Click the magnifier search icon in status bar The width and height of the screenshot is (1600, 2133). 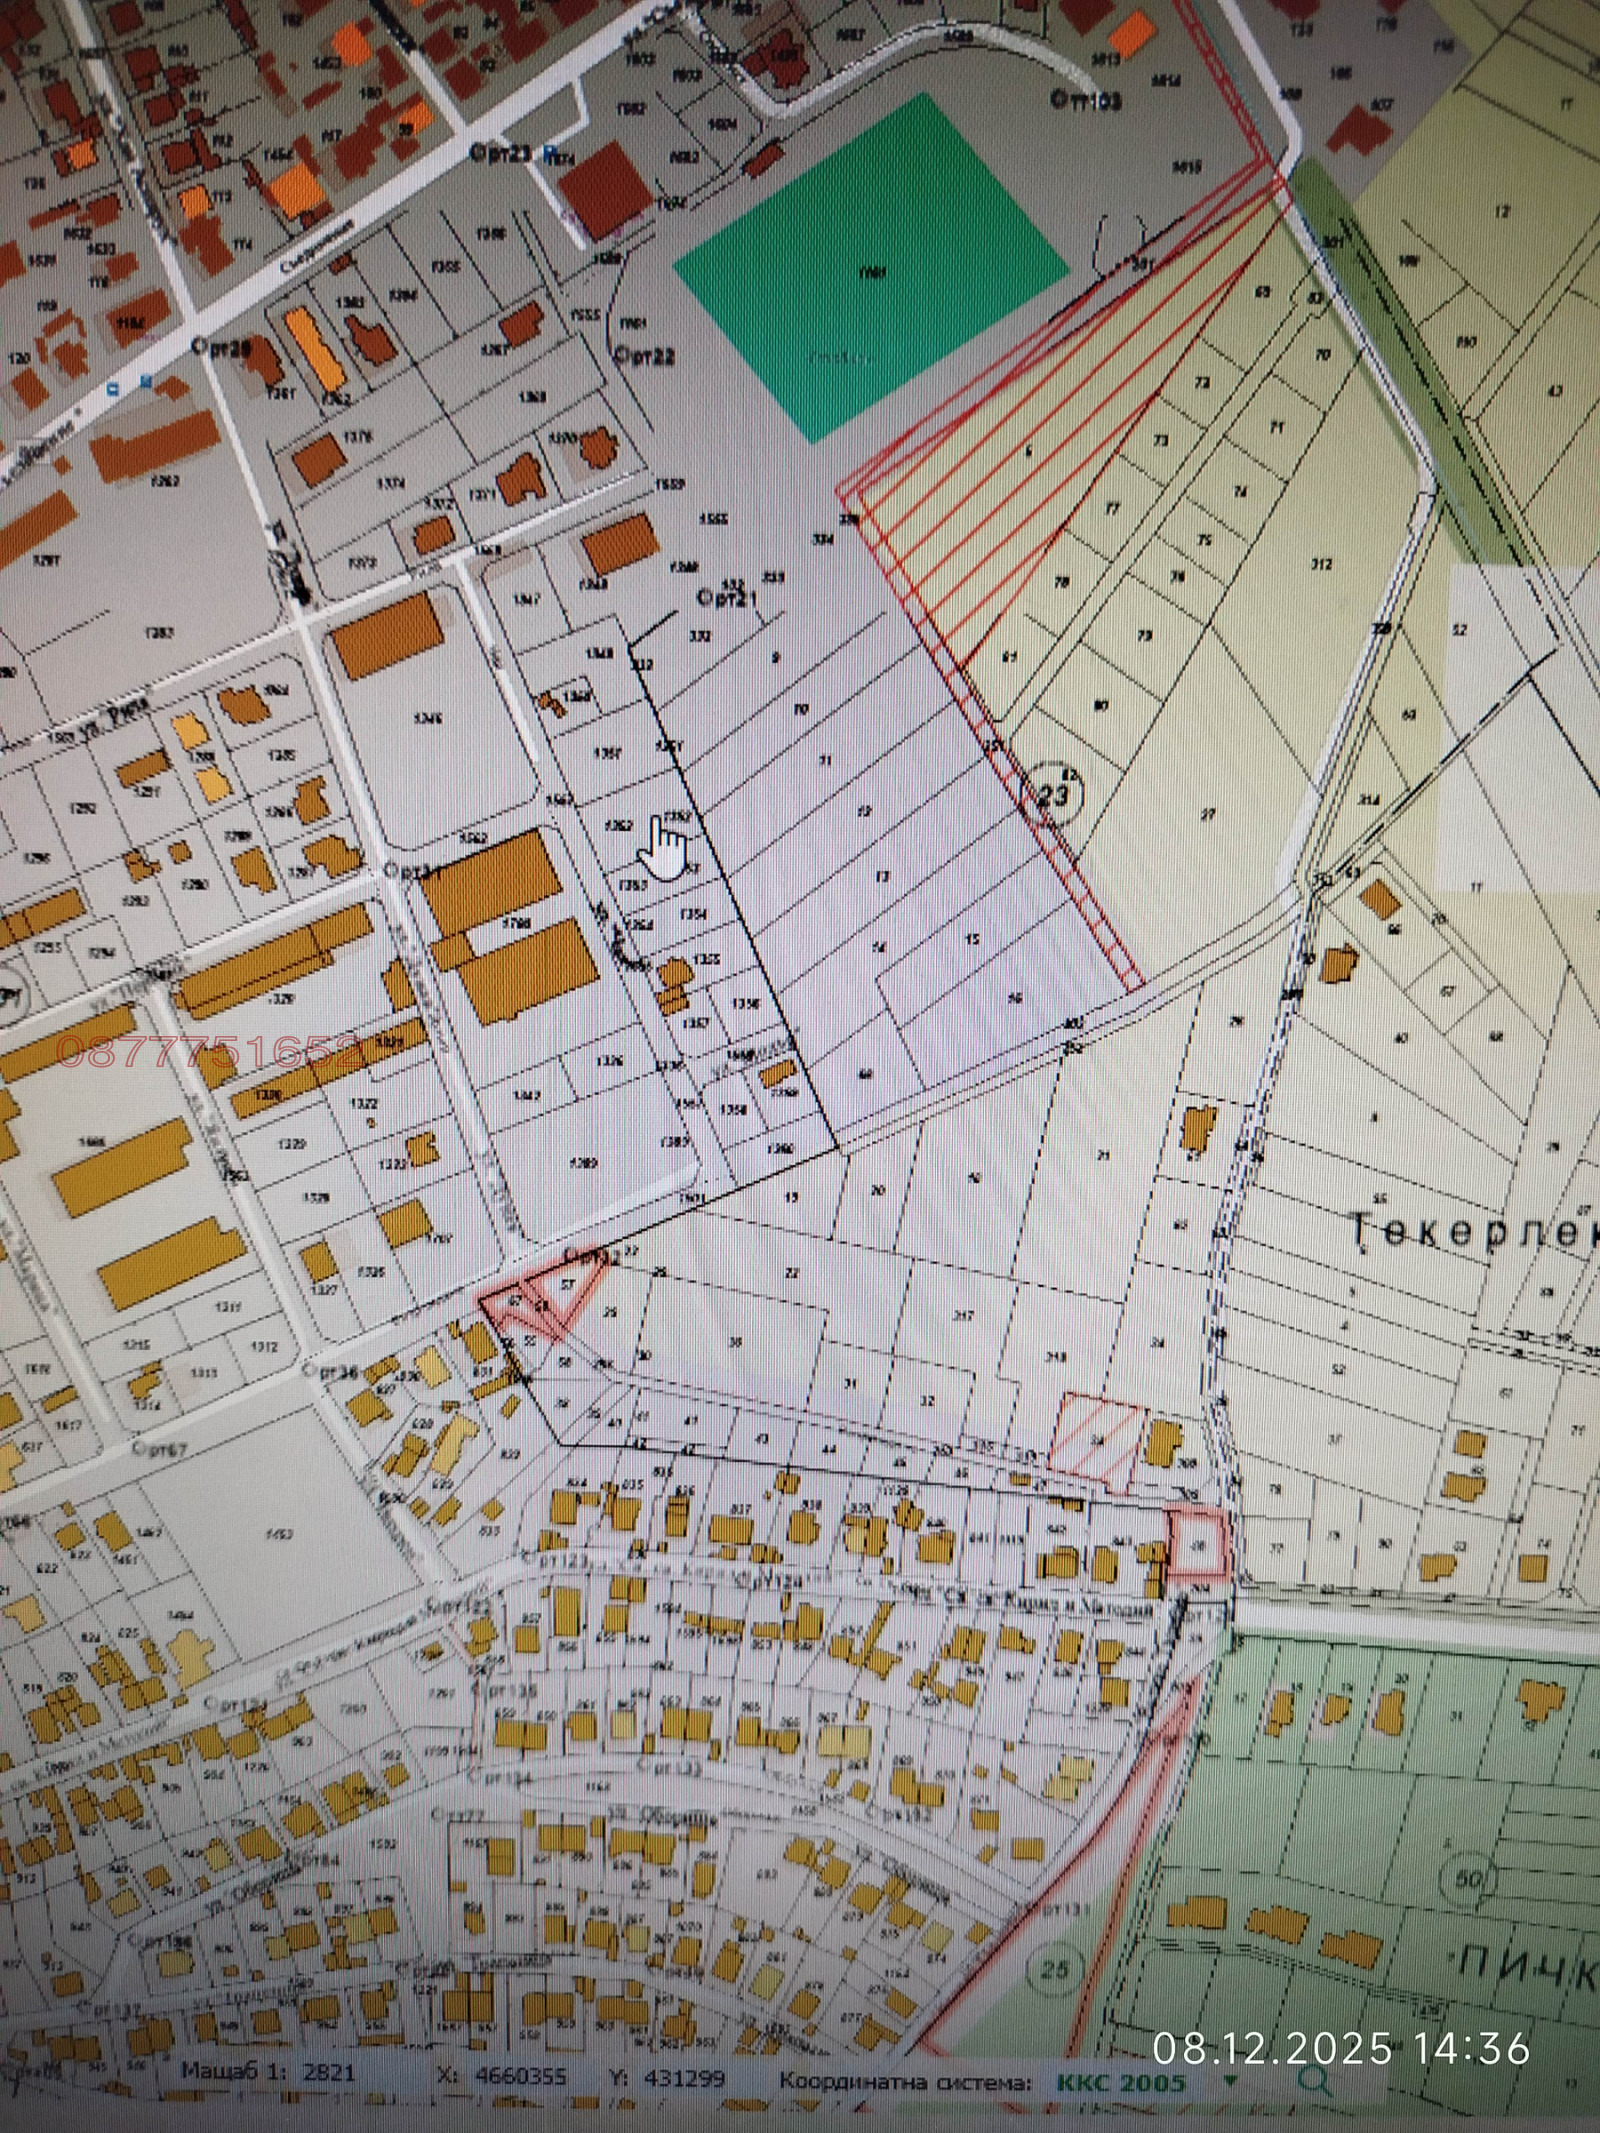click(x=1316, y=2081)
